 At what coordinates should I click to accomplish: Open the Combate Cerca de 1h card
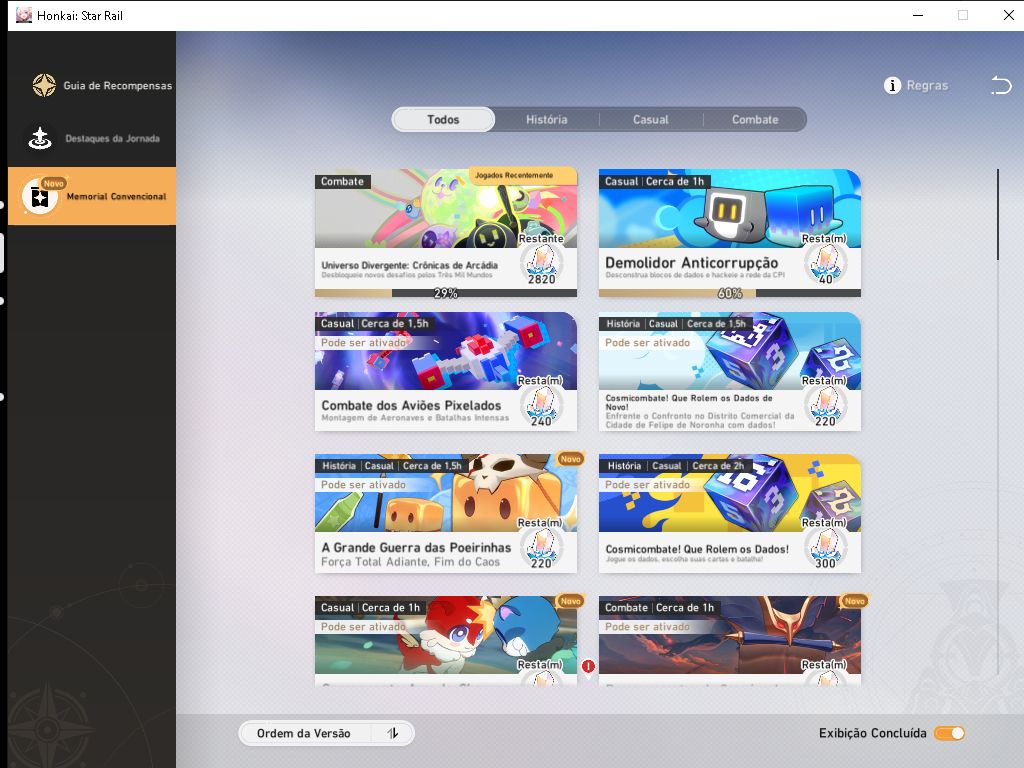[729, 640]
